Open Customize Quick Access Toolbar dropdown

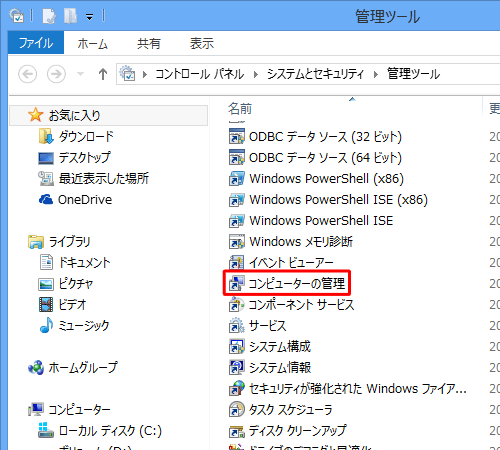[x=89, y=16]
